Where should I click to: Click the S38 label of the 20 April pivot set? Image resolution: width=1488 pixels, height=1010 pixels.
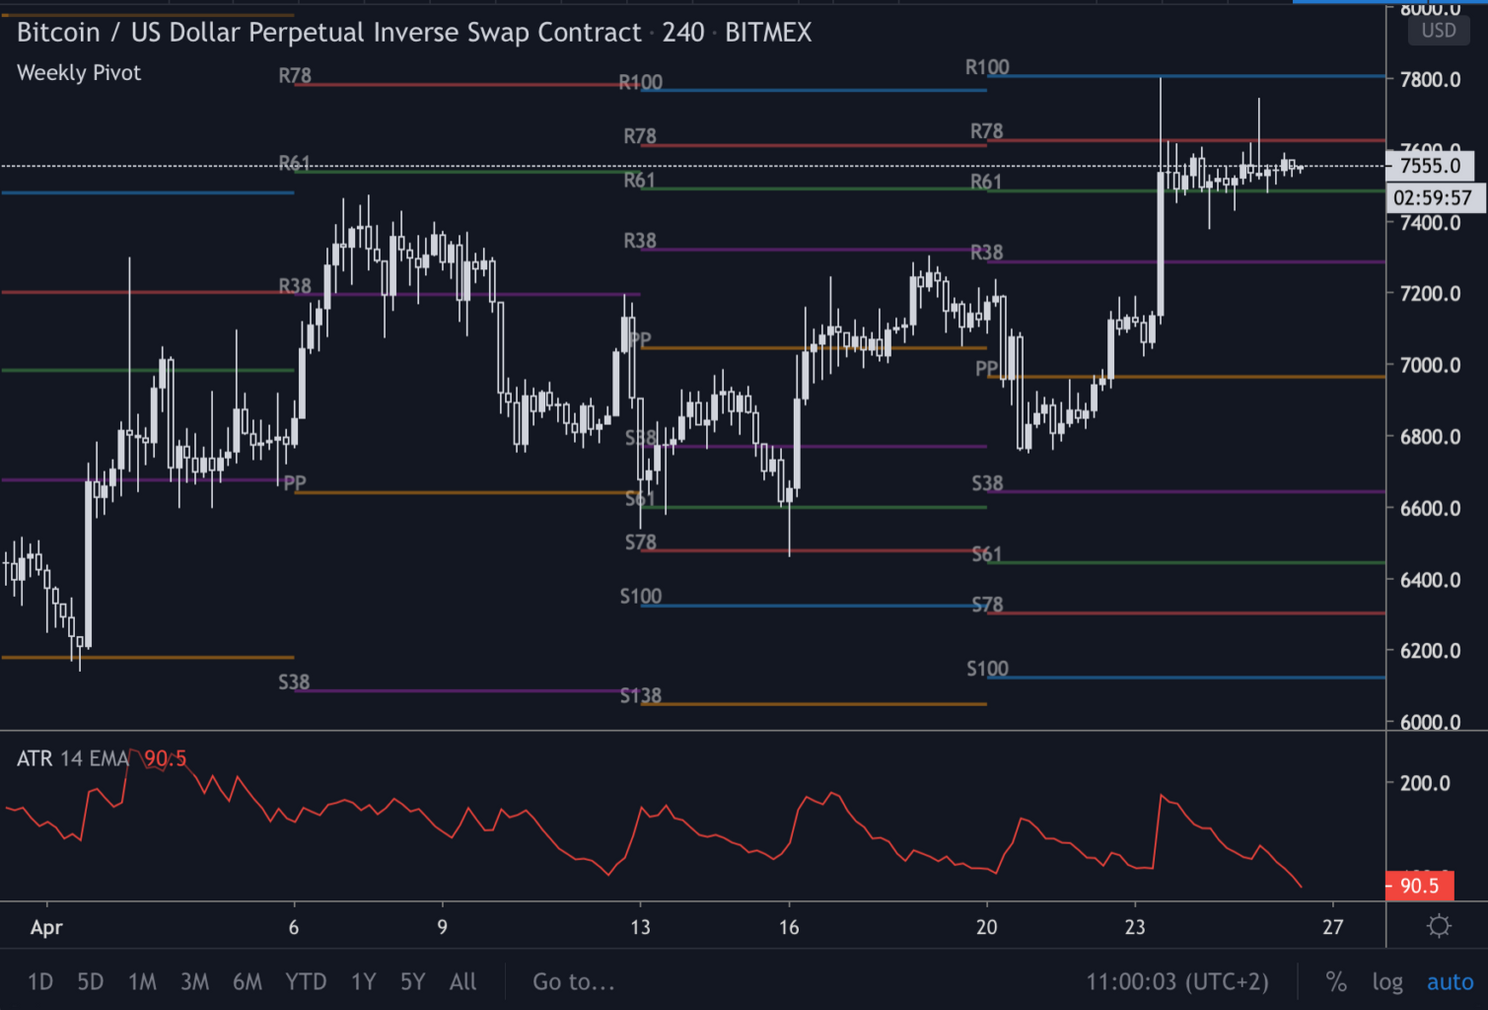tap(987, 483)
